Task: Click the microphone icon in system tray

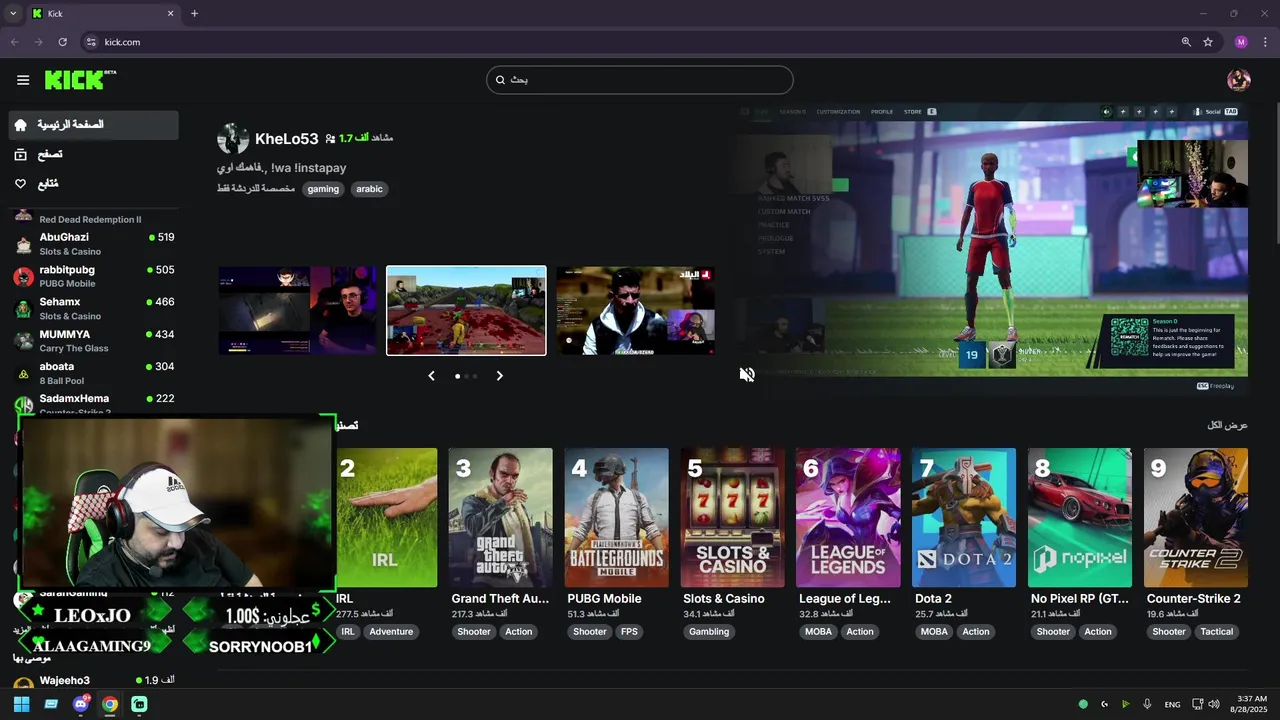Action: (x=1147, y=704)
